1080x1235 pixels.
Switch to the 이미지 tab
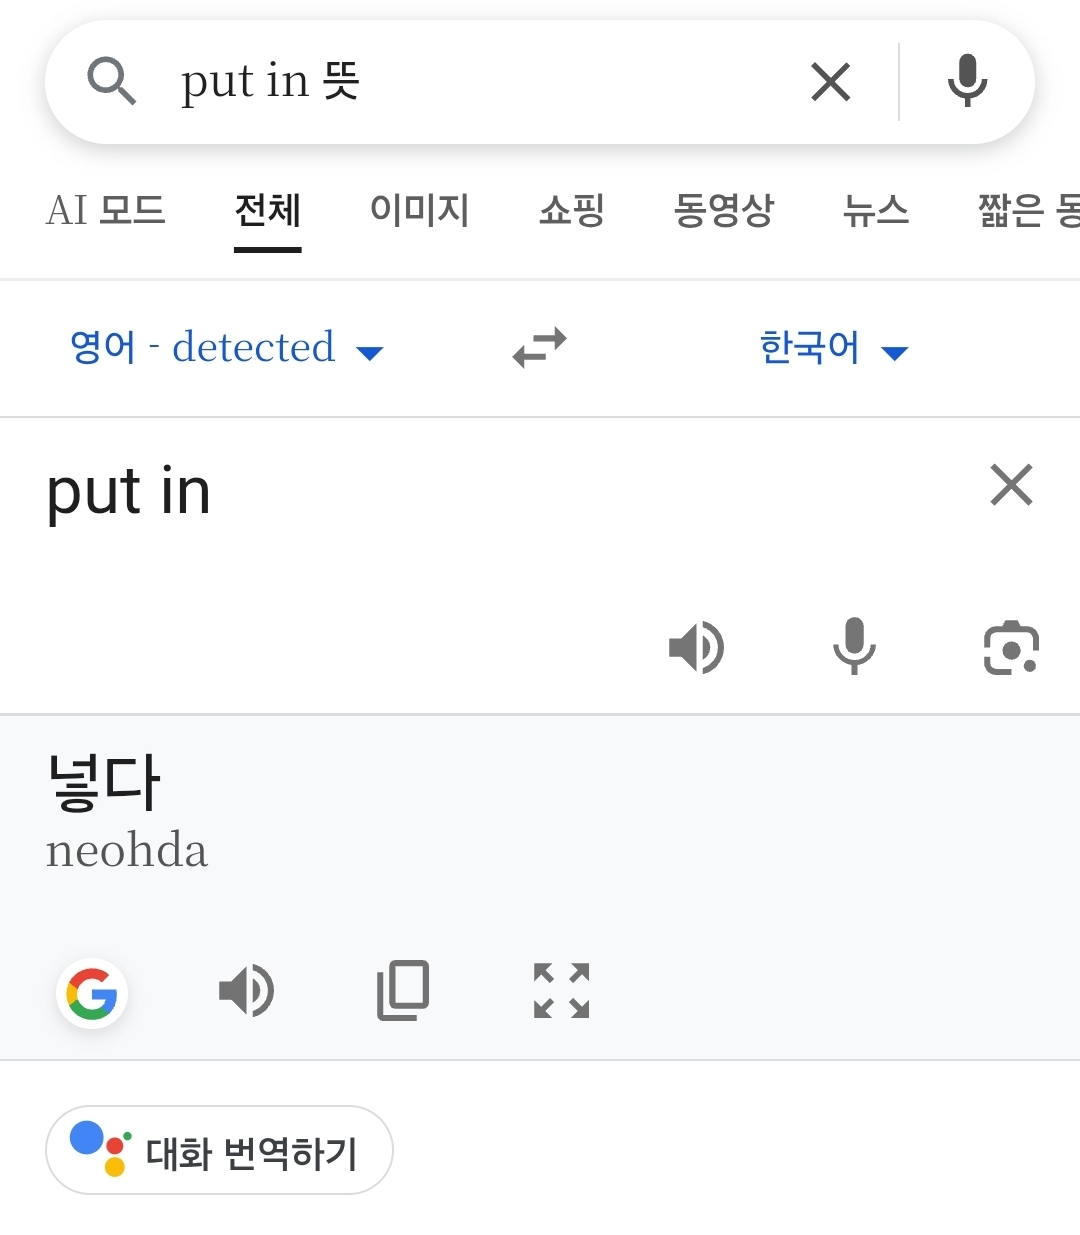click(x=419, y=211)
